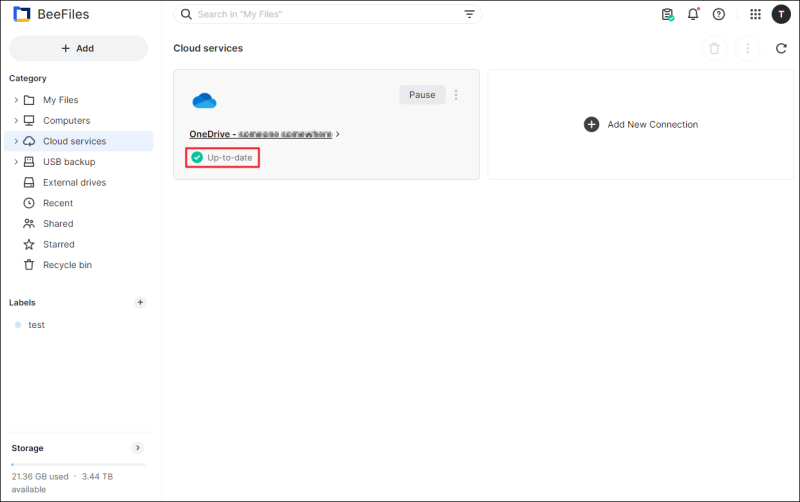
Task: Open External drives category
Action: click(74, 183)
